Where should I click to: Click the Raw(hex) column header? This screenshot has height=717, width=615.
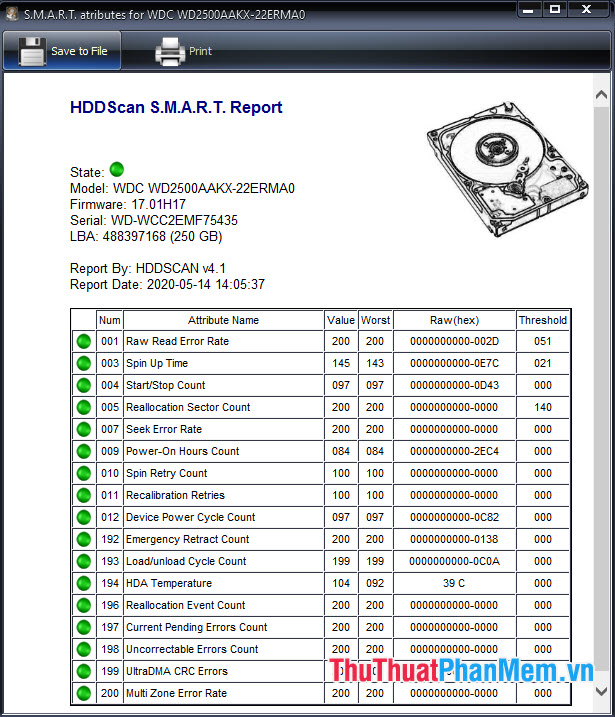click(455, 321)
